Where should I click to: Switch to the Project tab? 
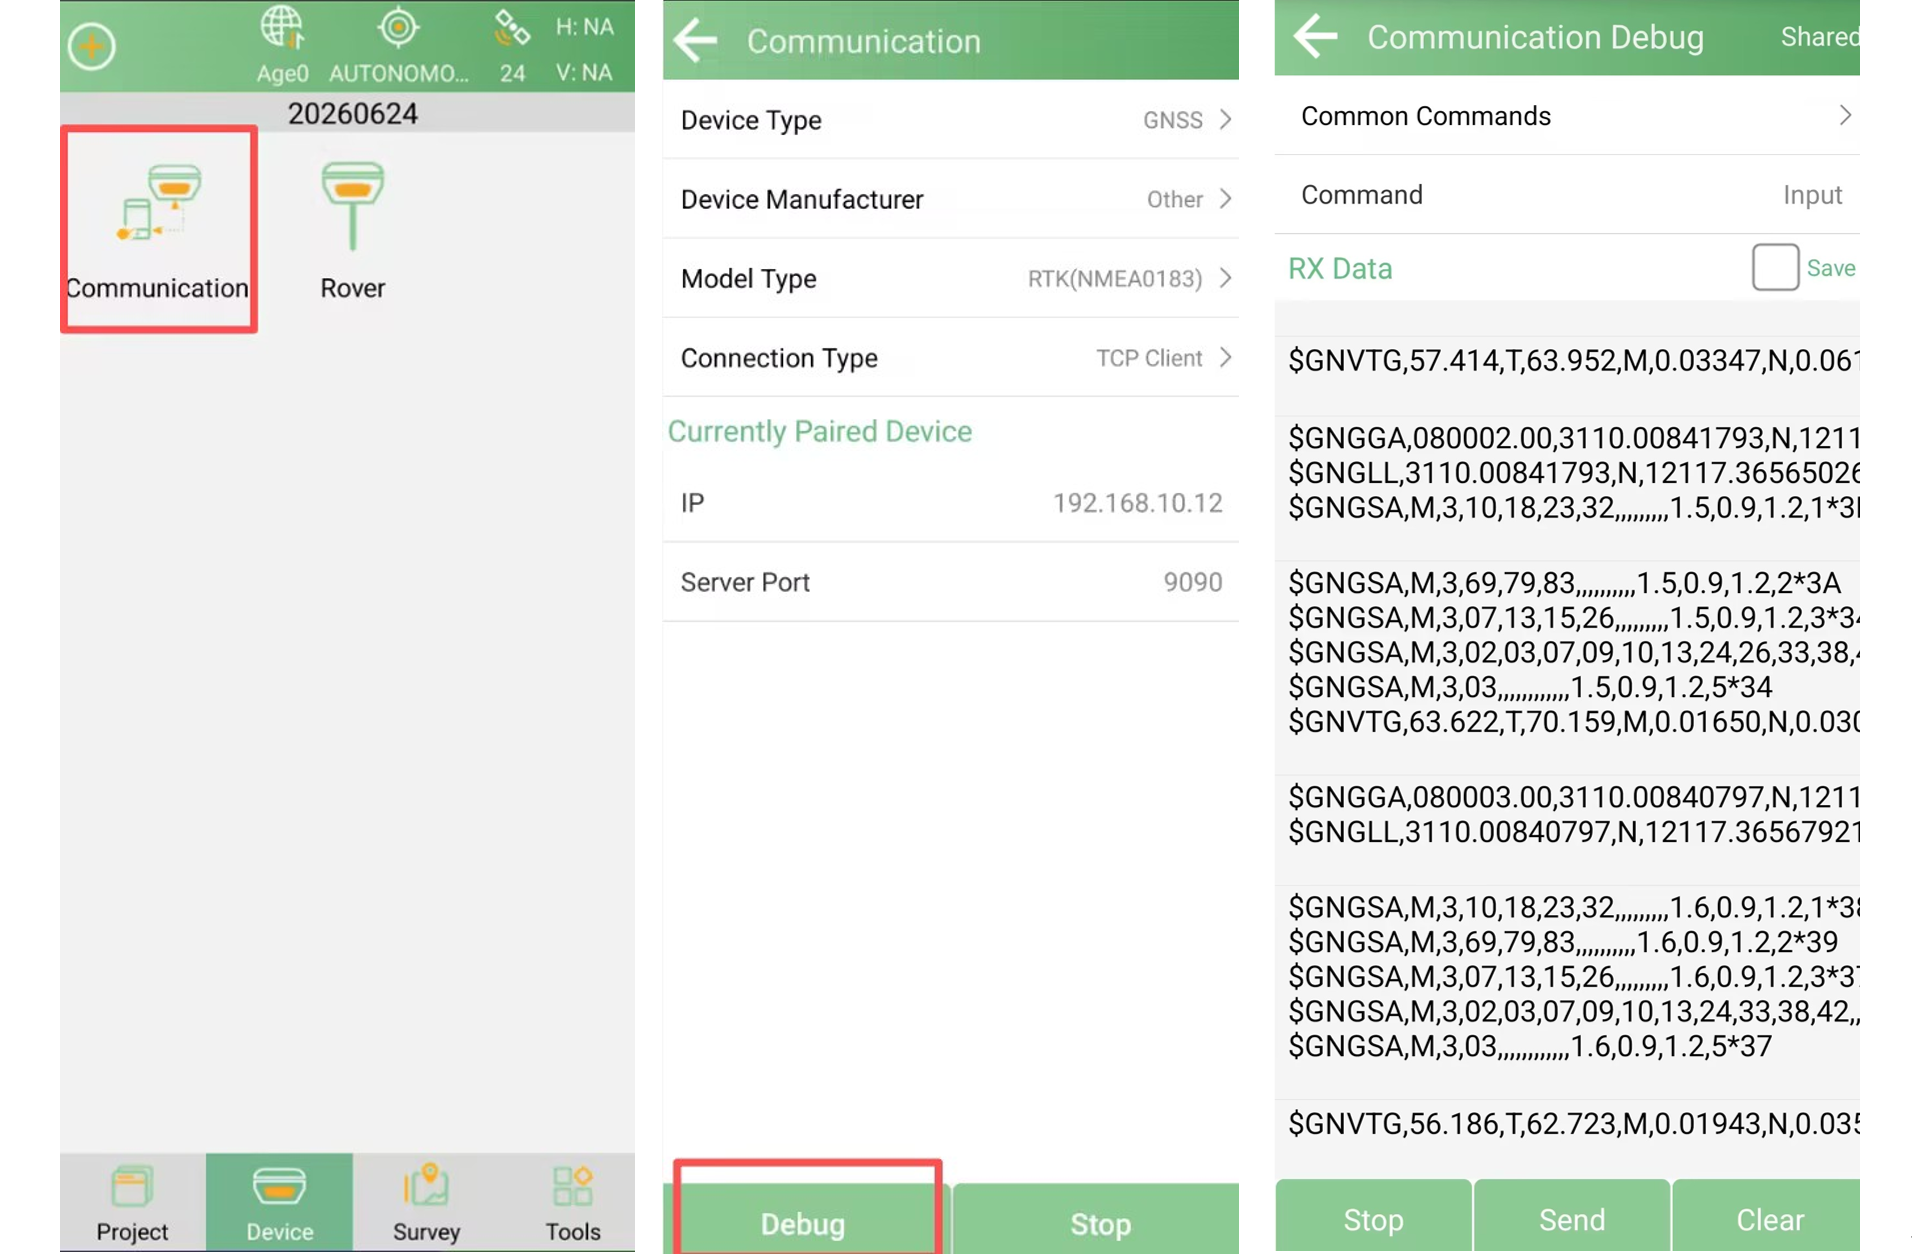click(x=133, y=1203)
